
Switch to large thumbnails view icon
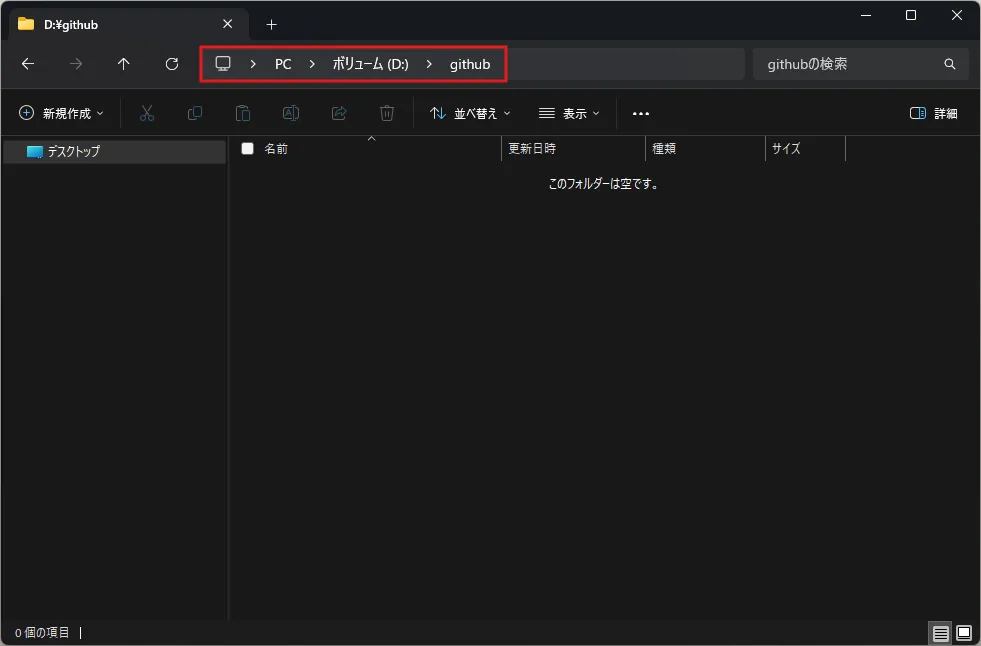pyautogui.click(x=964, y=633)
